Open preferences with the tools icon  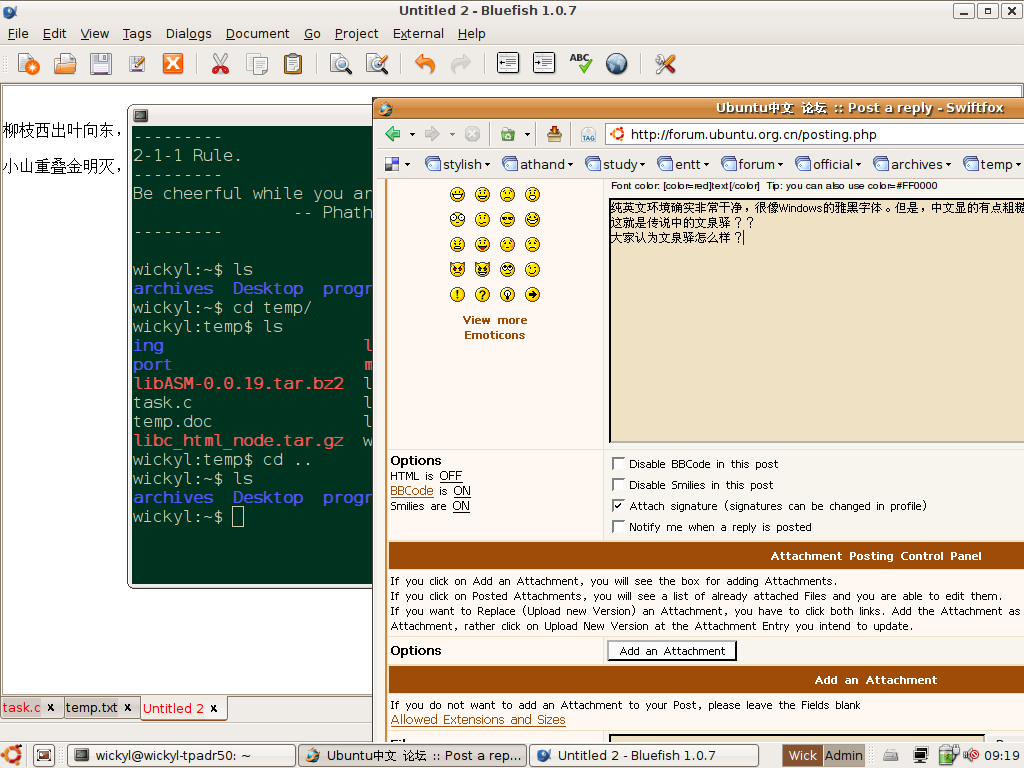point(664,64)
